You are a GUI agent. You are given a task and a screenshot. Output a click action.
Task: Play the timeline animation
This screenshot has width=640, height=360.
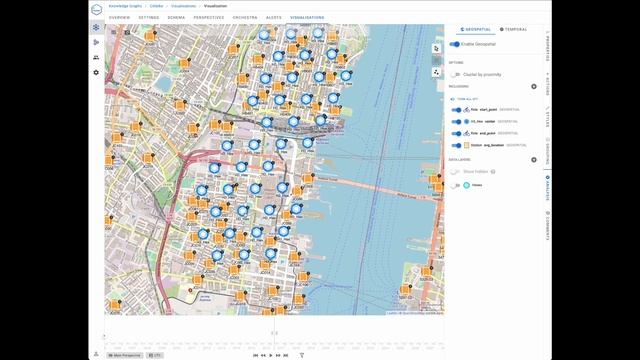pyautogui.click(x=271, y=356)
